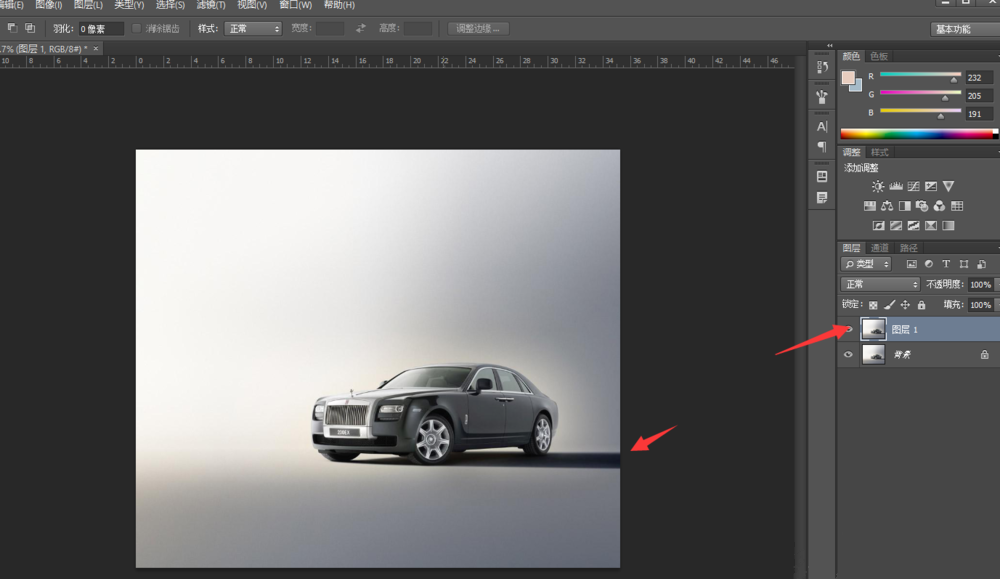
Task: Toggle visibility of the 背景 layer
Action: pos(848,354)
